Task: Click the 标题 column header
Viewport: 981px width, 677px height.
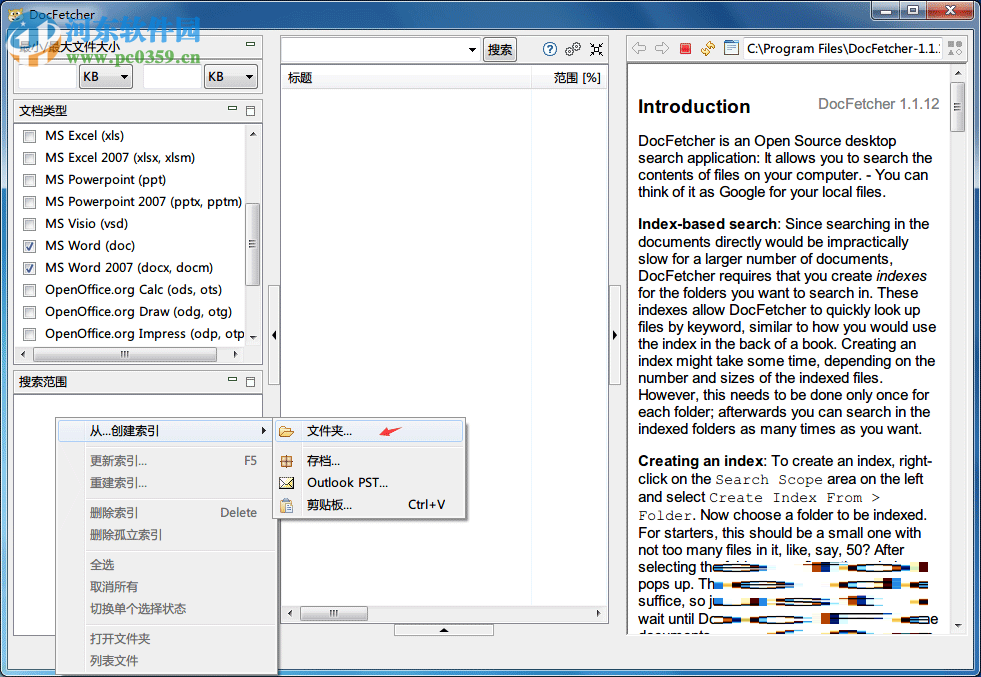Action: (x=407, y=78)
